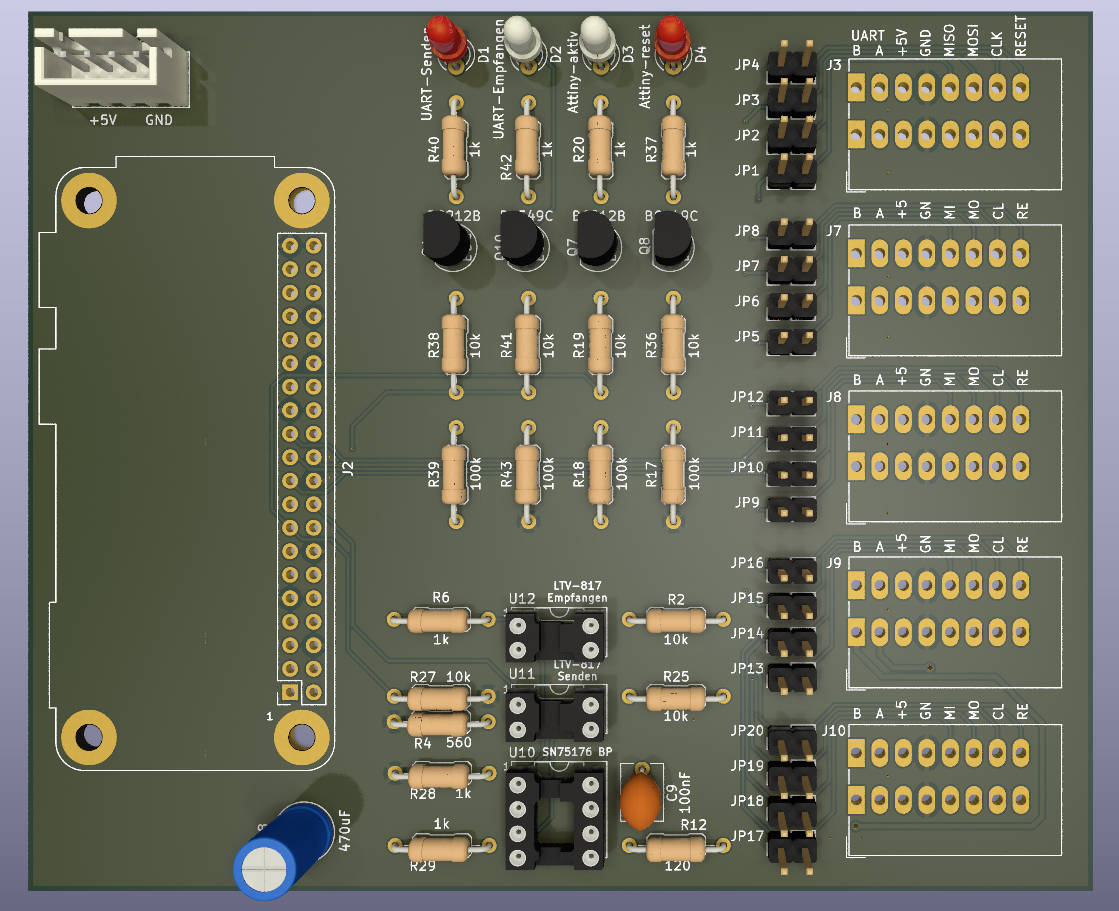Click the 100k resistor R18
This screenshot has height=911, width=1119.
(x=600, y=474)
